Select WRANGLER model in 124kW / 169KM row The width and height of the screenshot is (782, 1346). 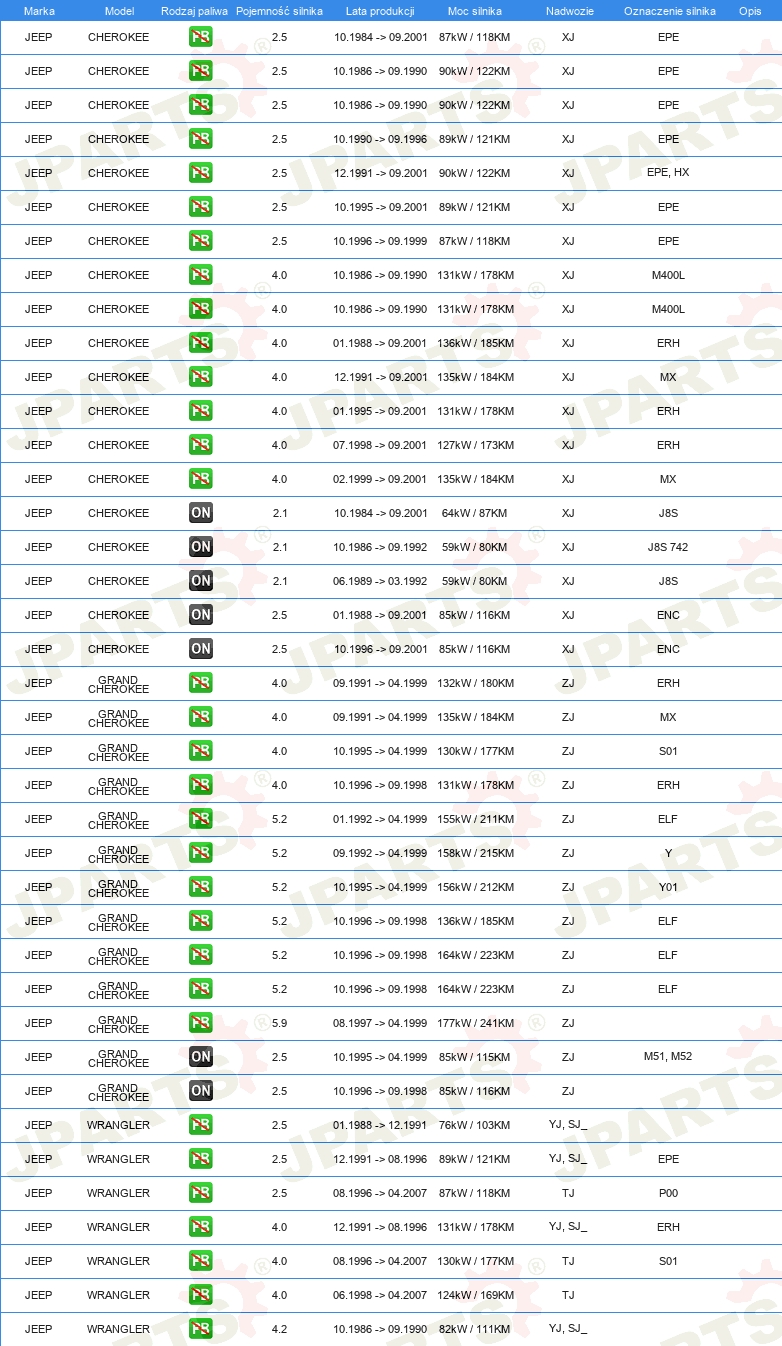click(118, 1295)
